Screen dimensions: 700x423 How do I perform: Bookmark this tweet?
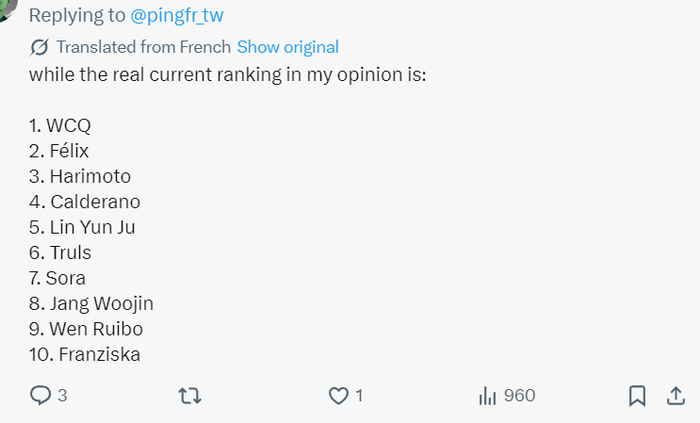(637, 396)
